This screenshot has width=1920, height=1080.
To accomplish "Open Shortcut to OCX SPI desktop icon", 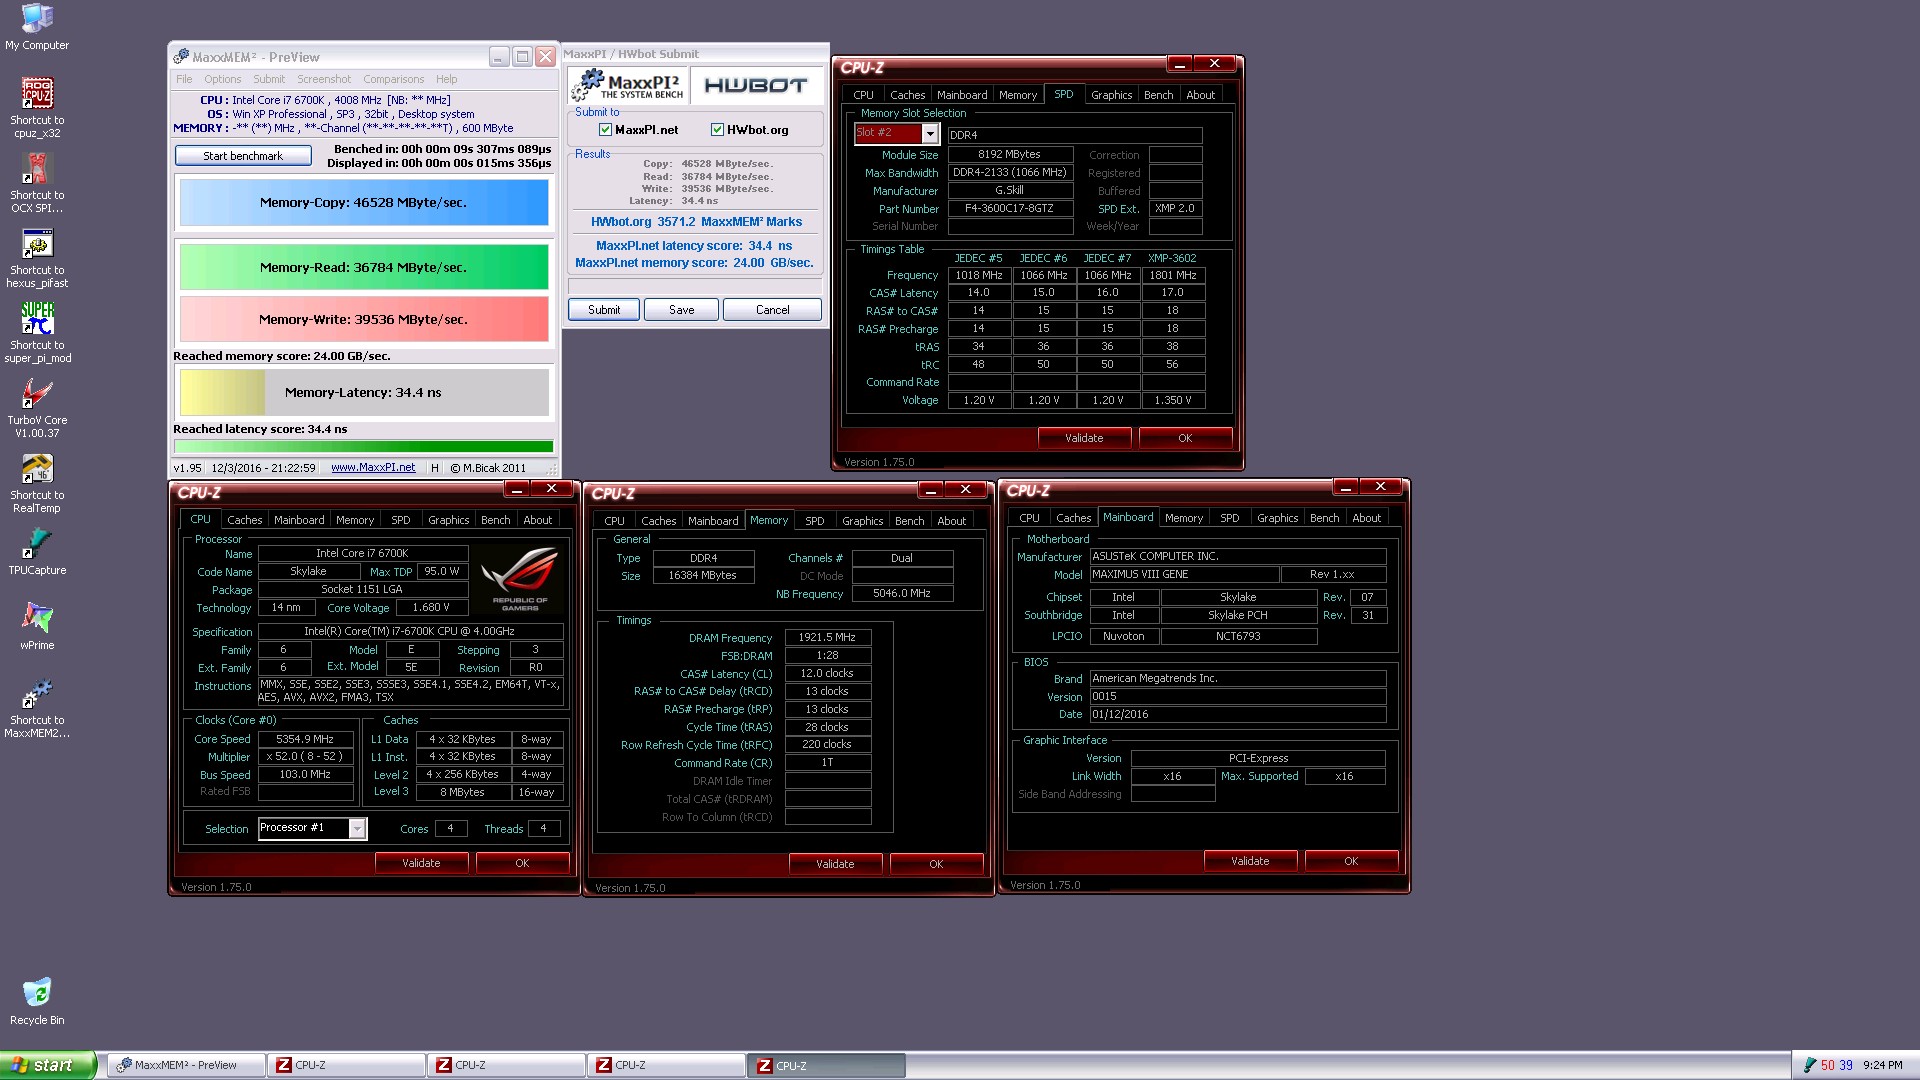I will coord(37,183).
